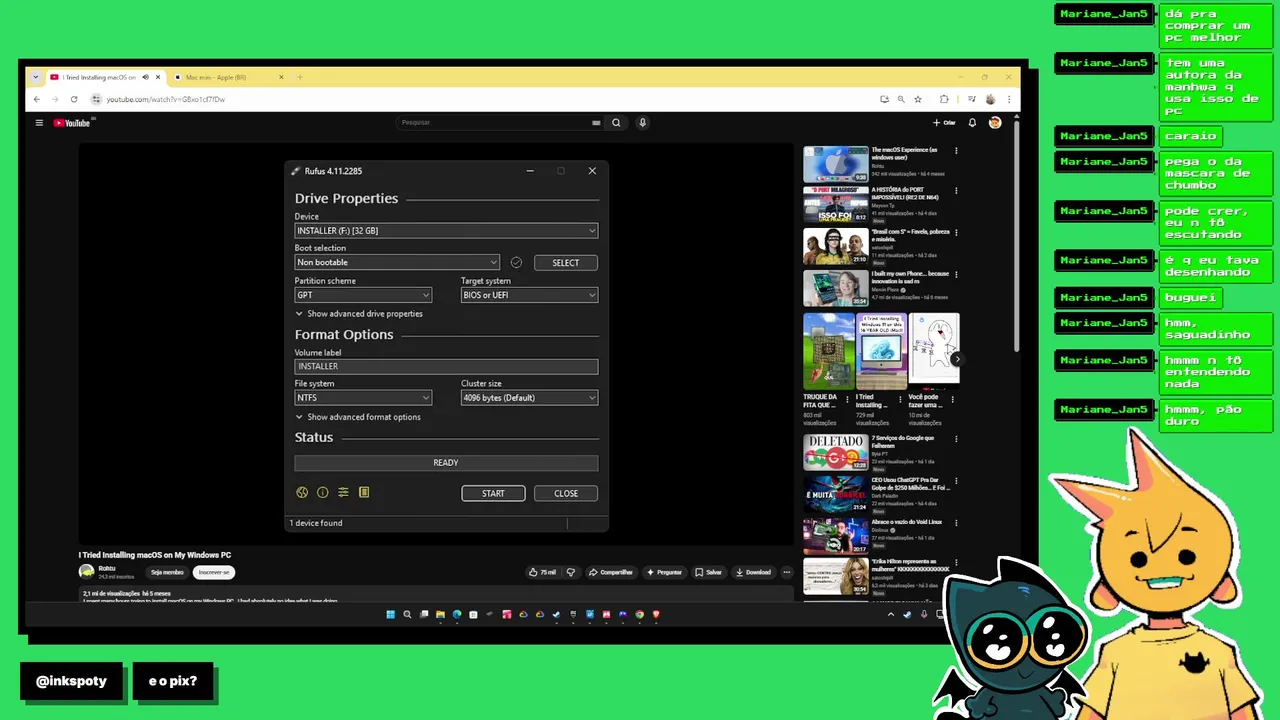1280x720 pixels.
Task: Click the CLOSE button in Rufus
Action: point(566,493)
